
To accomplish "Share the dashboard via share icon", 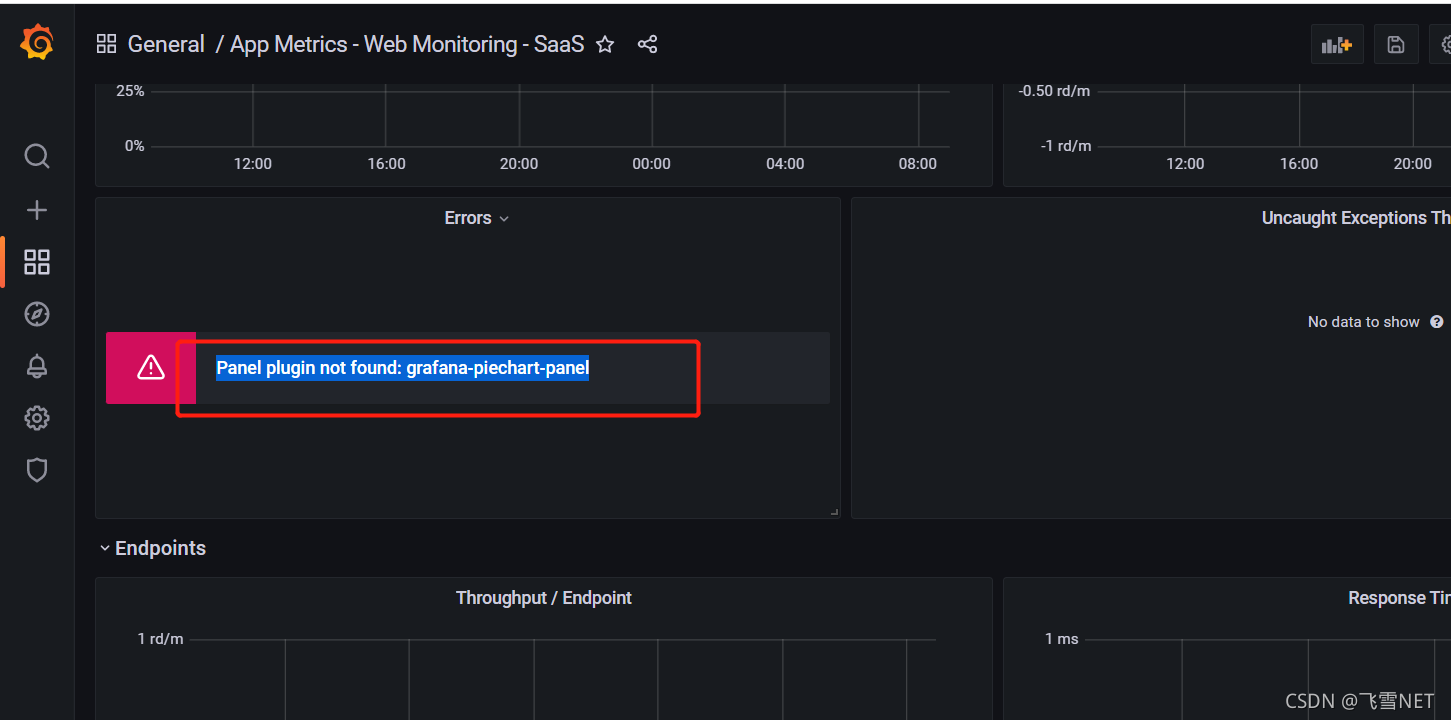I will [648, 44].
